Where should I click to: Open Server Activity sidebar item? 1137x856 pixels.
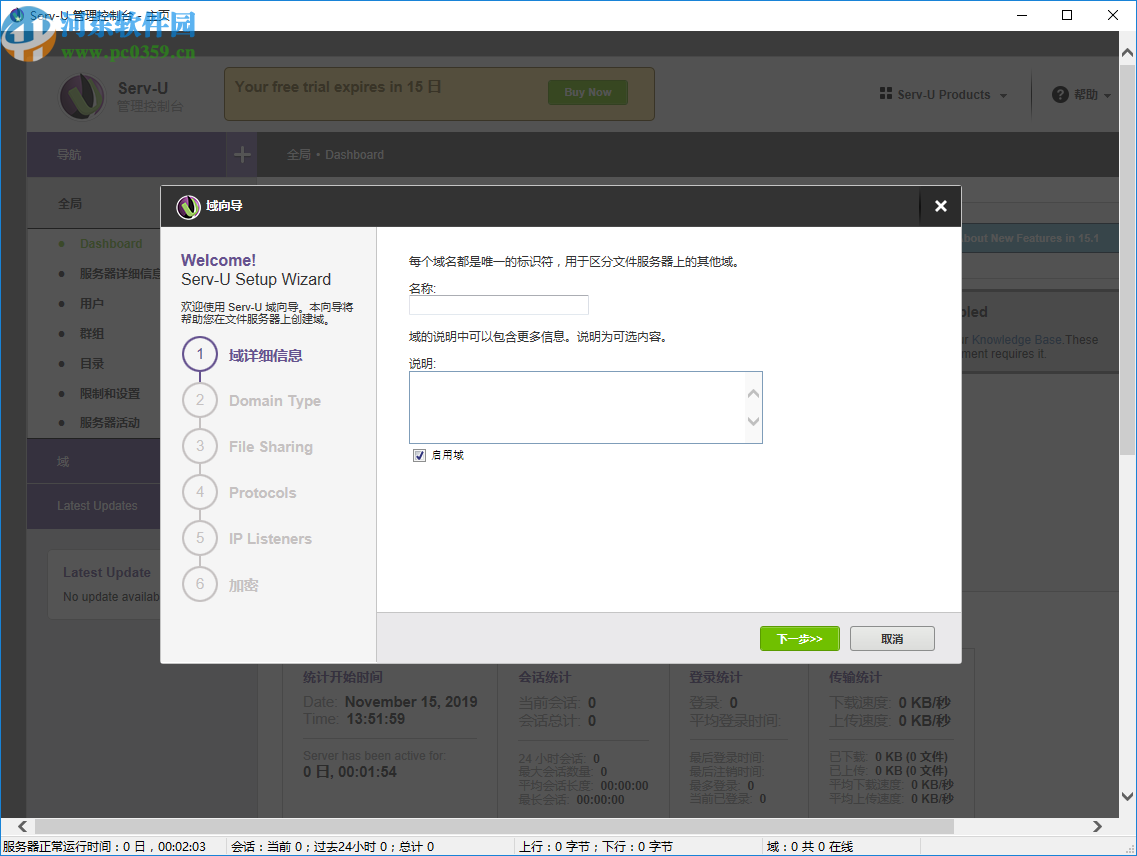pyautogui.click(x=109, y=422)
